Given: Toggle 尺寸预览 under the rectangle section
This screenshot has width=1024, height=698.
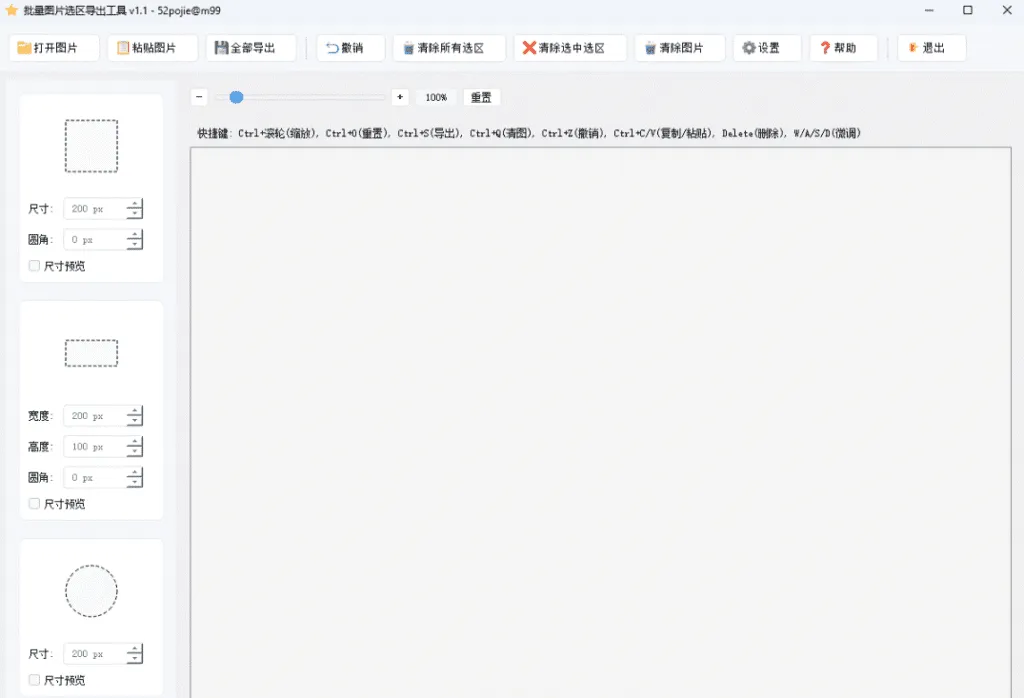Looking at the screenshot, I should click(x=34, y=503).
